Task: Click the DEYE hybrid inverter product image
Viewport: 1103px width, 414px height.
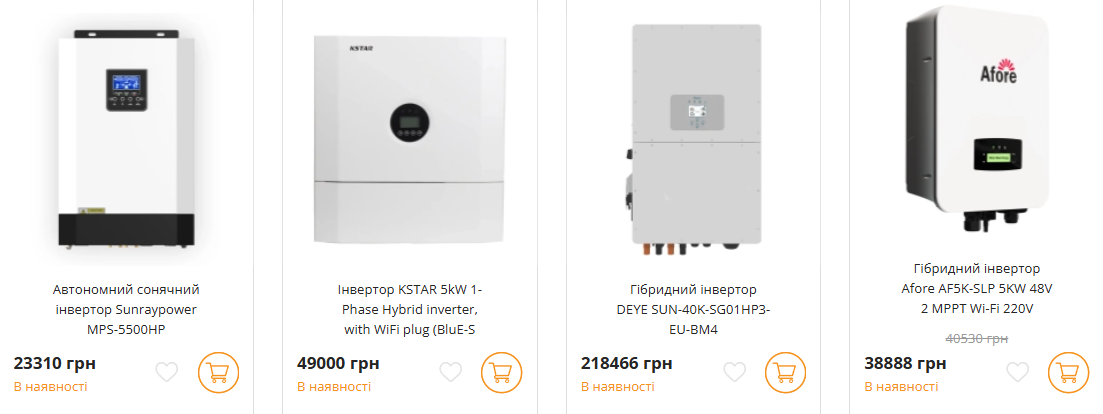Action: coord(693,138)
